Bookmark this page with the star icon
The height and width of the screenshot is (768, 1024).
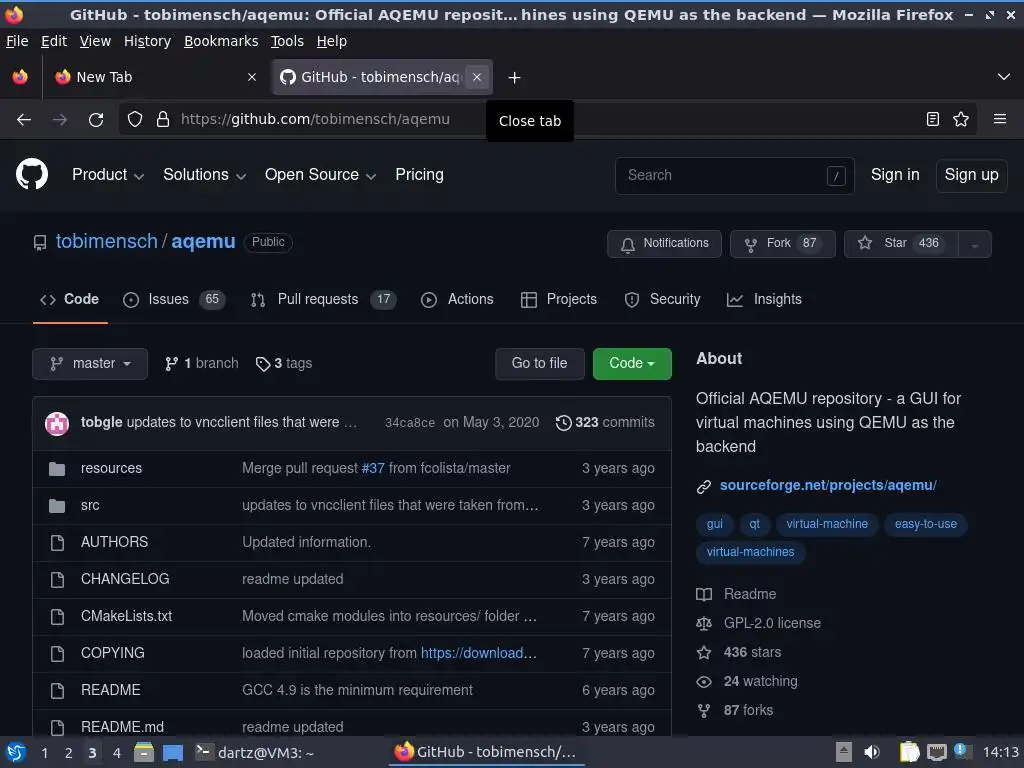pyautogui.click(x=961, y=120)
